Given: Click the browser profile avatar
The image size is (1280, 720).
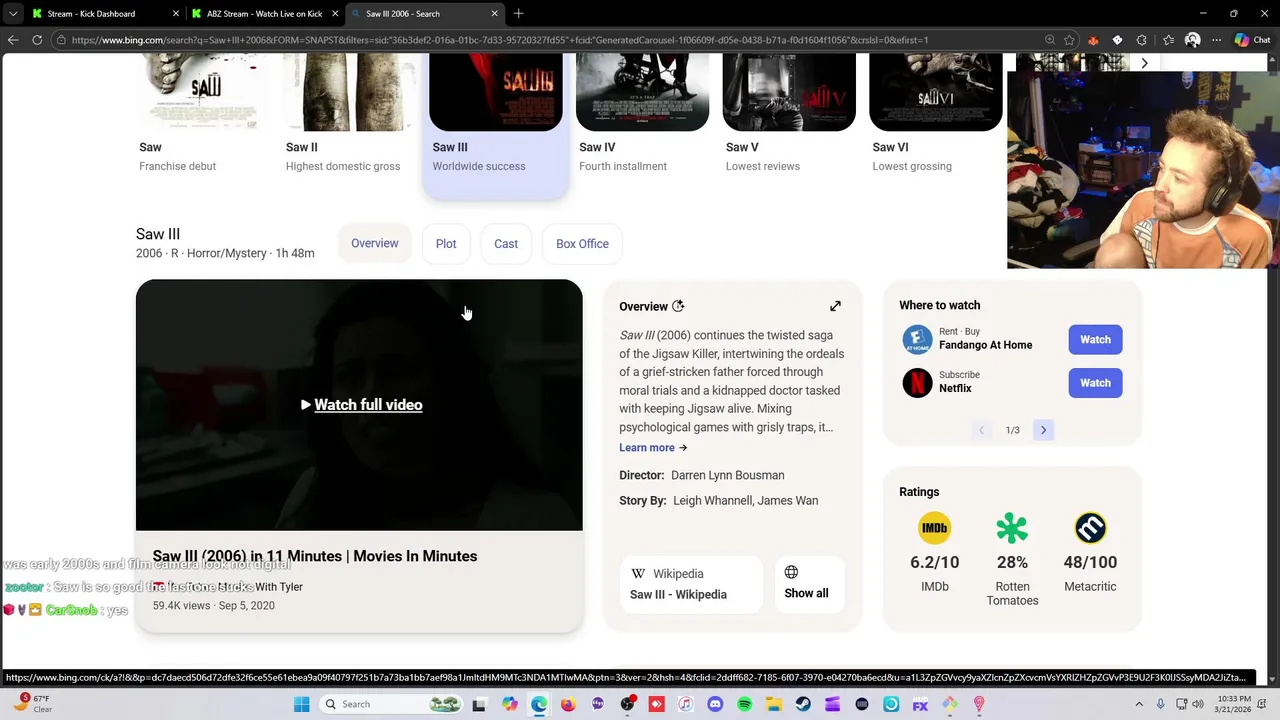Looking at the screenshot, I should [x=1192, y=40].
